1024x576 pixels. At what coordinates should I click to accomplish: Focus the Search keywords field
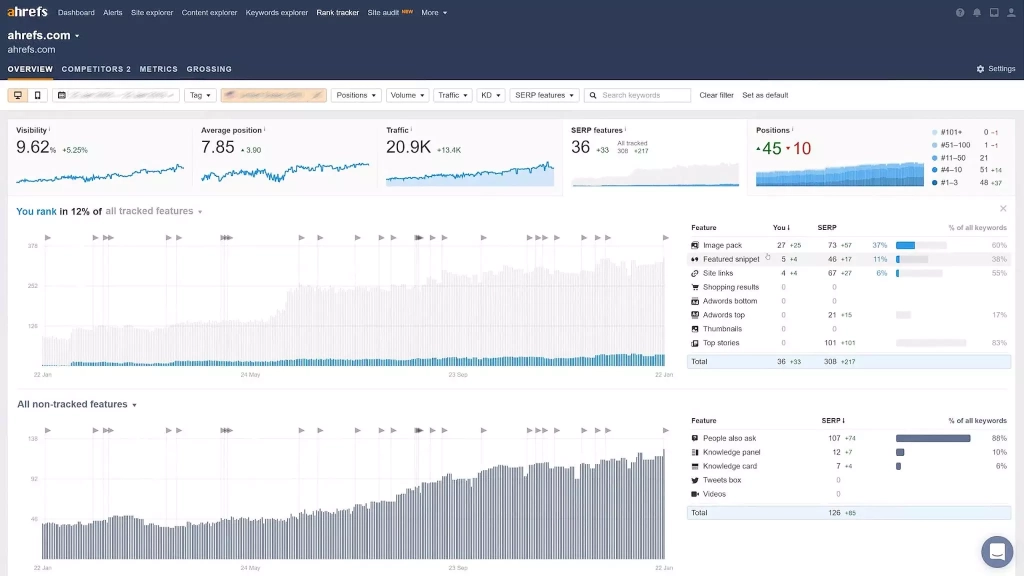pos(637,95)
